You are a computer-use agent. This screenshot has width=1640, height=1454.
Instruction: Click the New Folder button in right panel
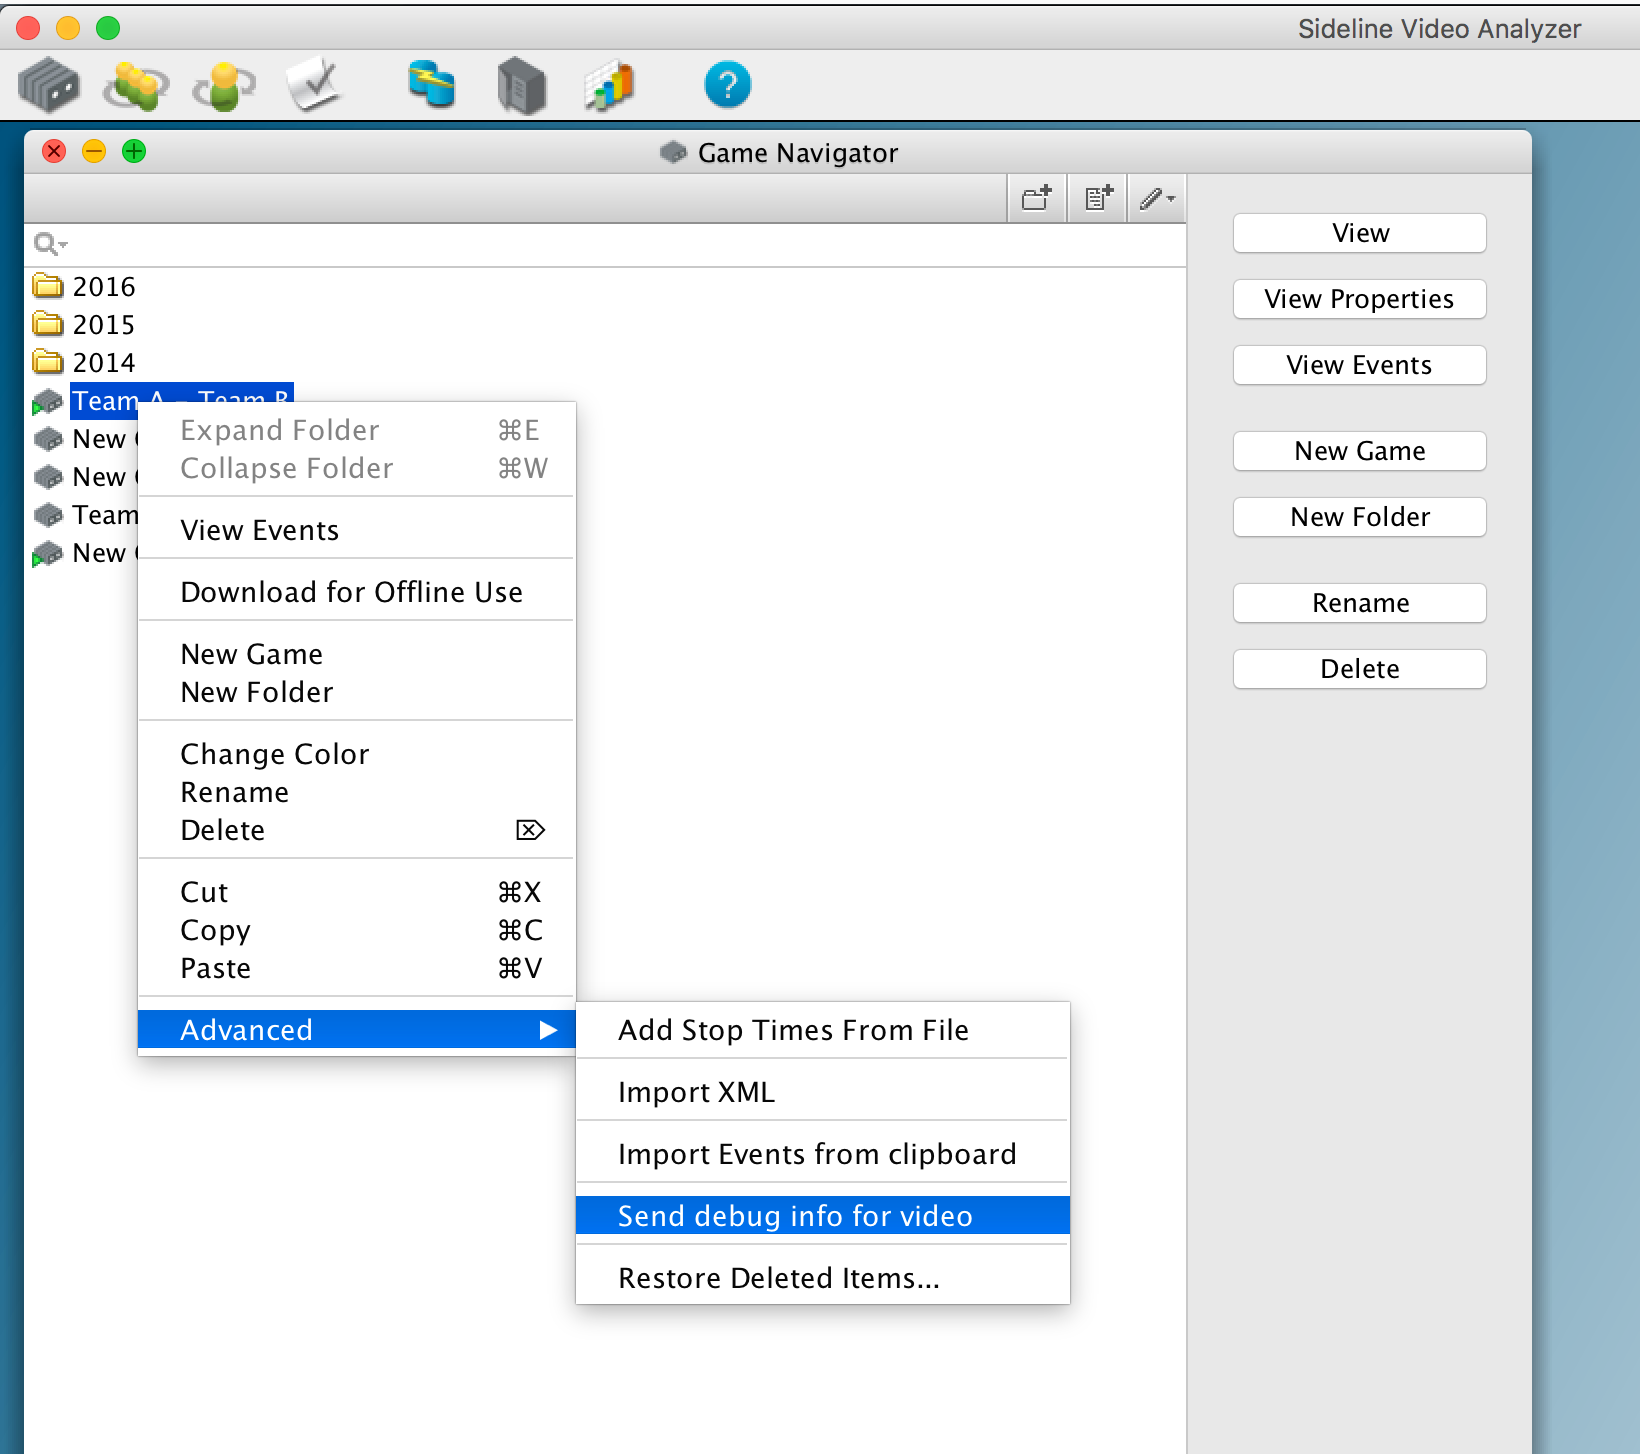[x=1360, y=517]
